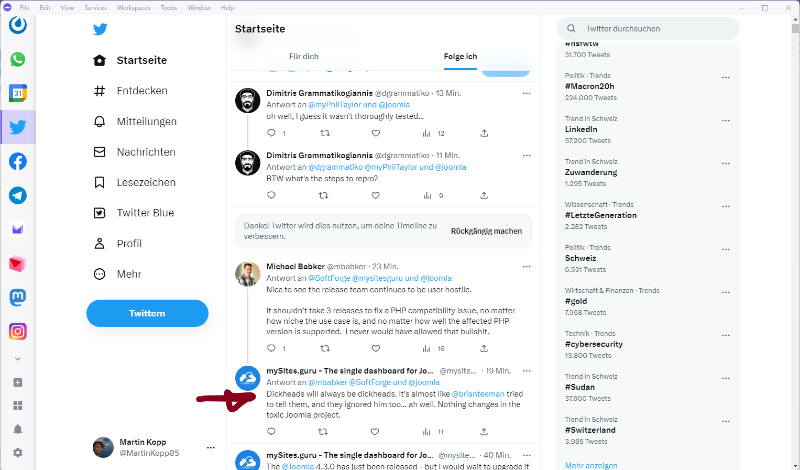Add new service with plus icon
Viewport: 800px width, 470px height.
[17, 382]
